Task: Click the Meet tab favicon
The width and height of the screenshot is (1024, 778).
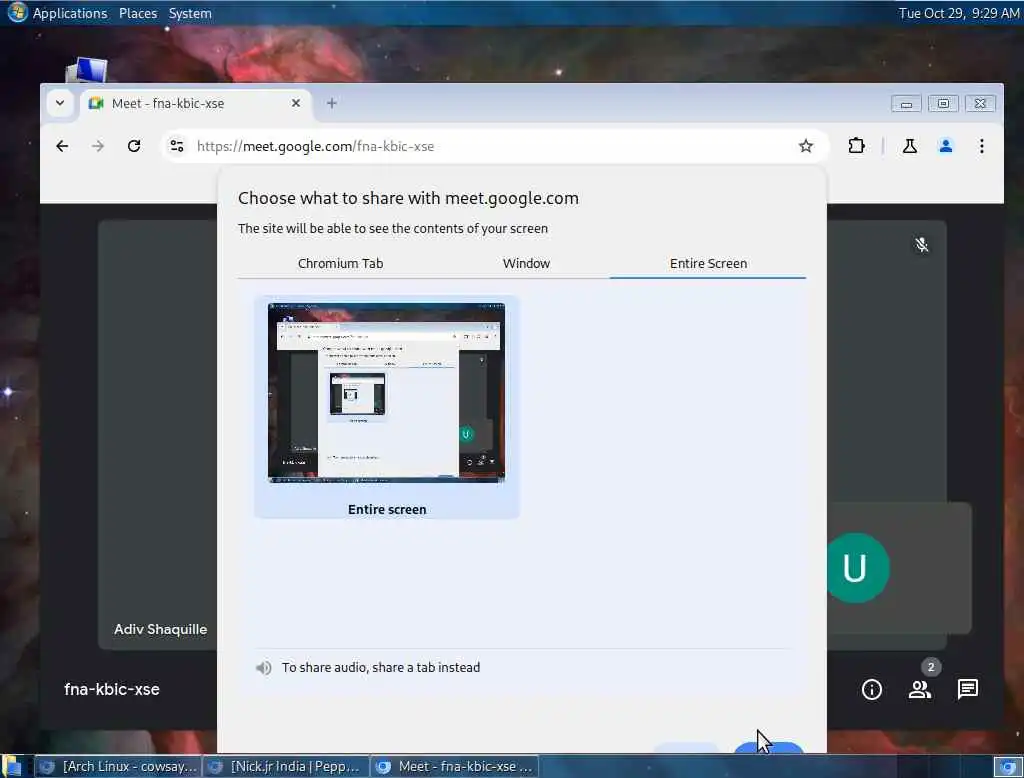Action: coord(96,103)
